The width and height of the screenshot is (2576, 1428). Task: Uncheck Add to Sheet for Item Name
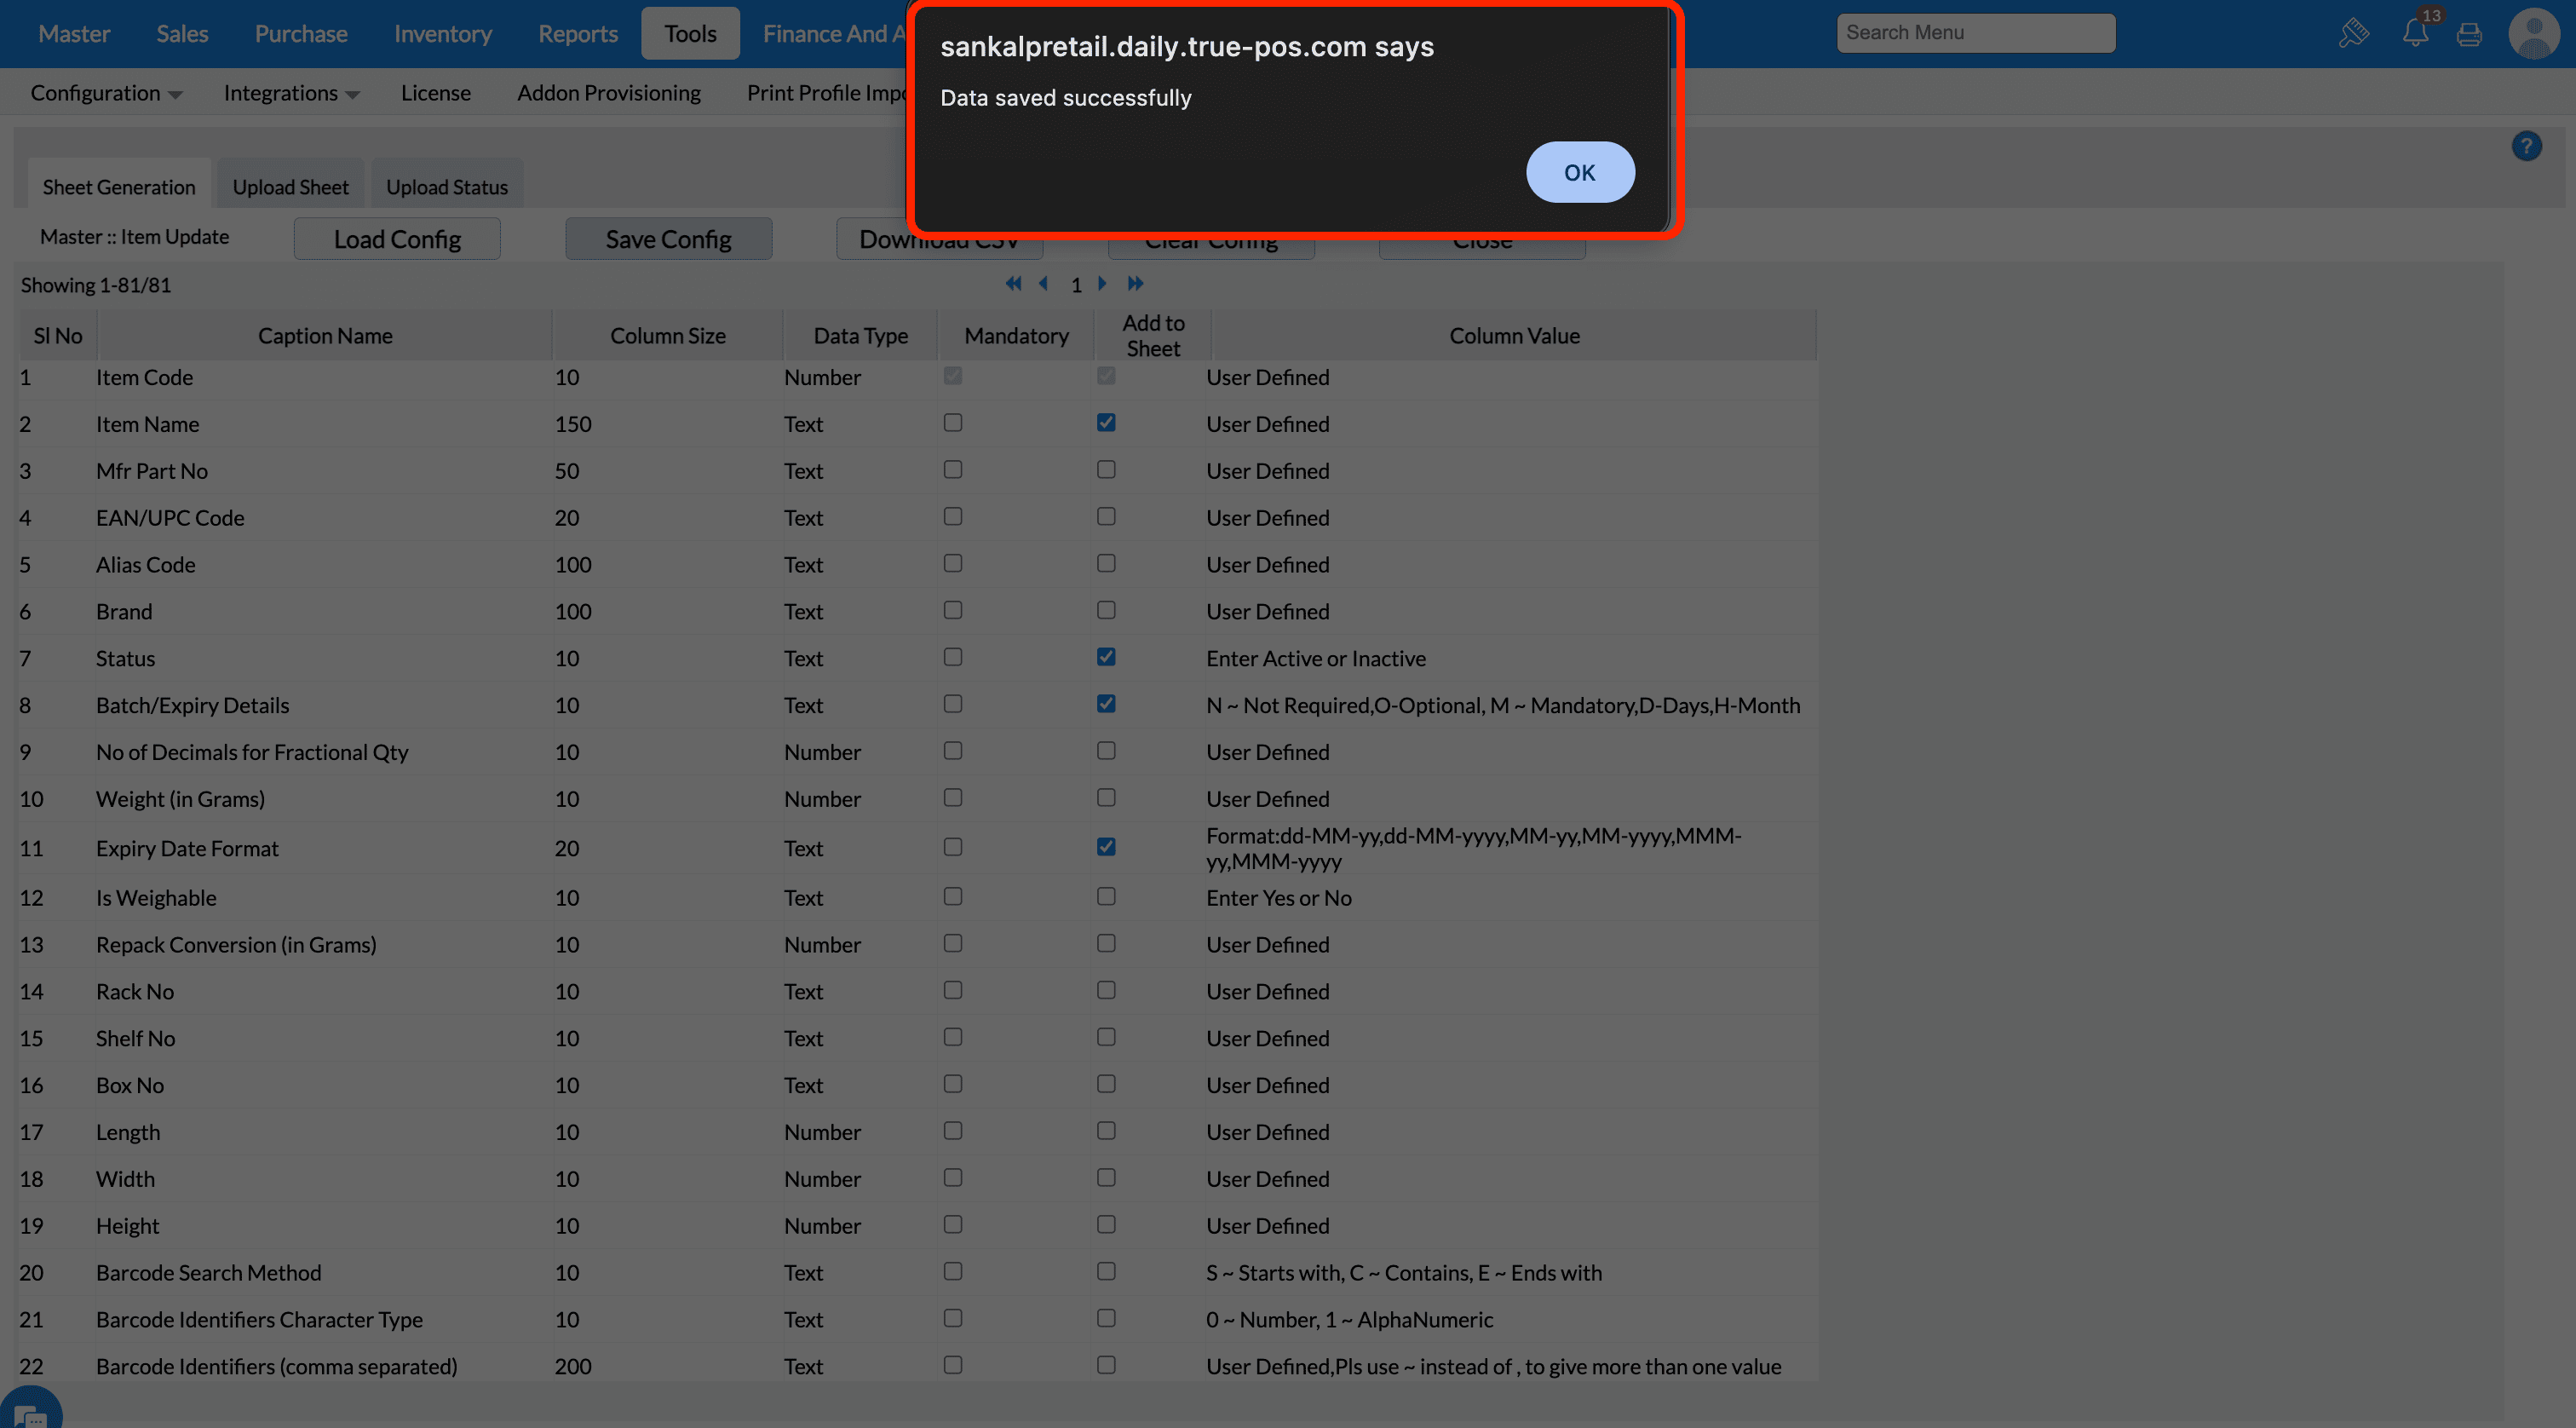[x=1106, y=423]
